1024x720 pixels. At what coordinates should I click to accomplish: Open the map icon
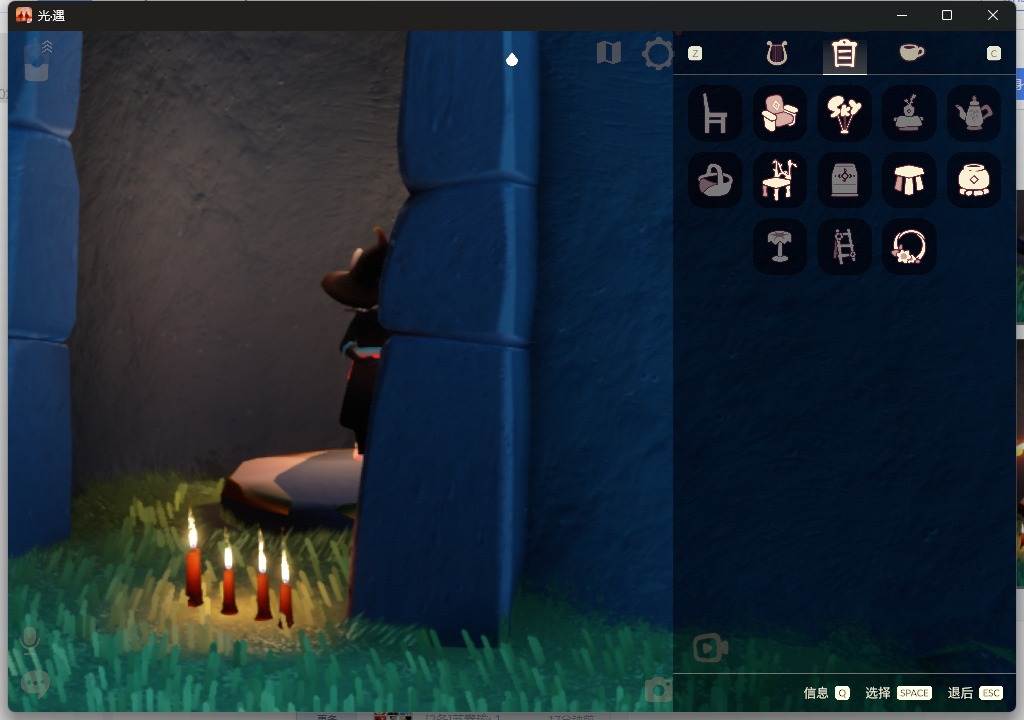(x=609, y=52)
